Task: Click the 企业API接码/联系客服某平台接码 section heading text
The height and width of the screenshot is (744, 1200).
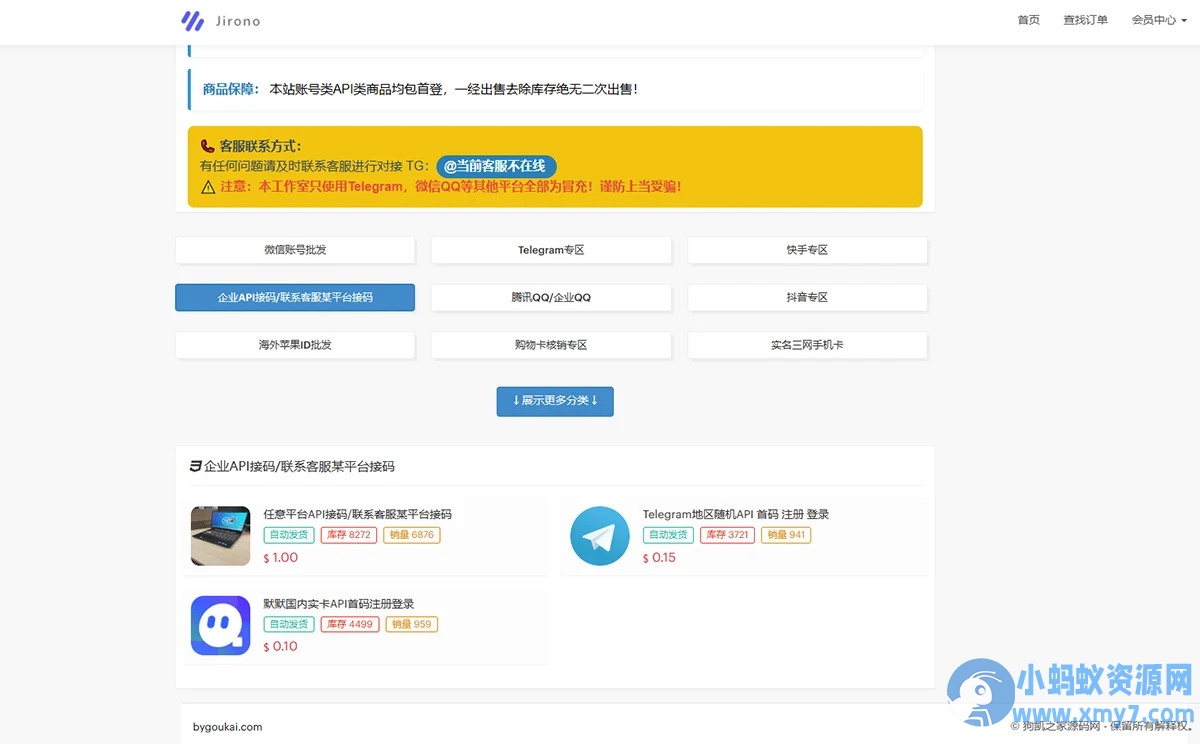Action: click(299, 466)
